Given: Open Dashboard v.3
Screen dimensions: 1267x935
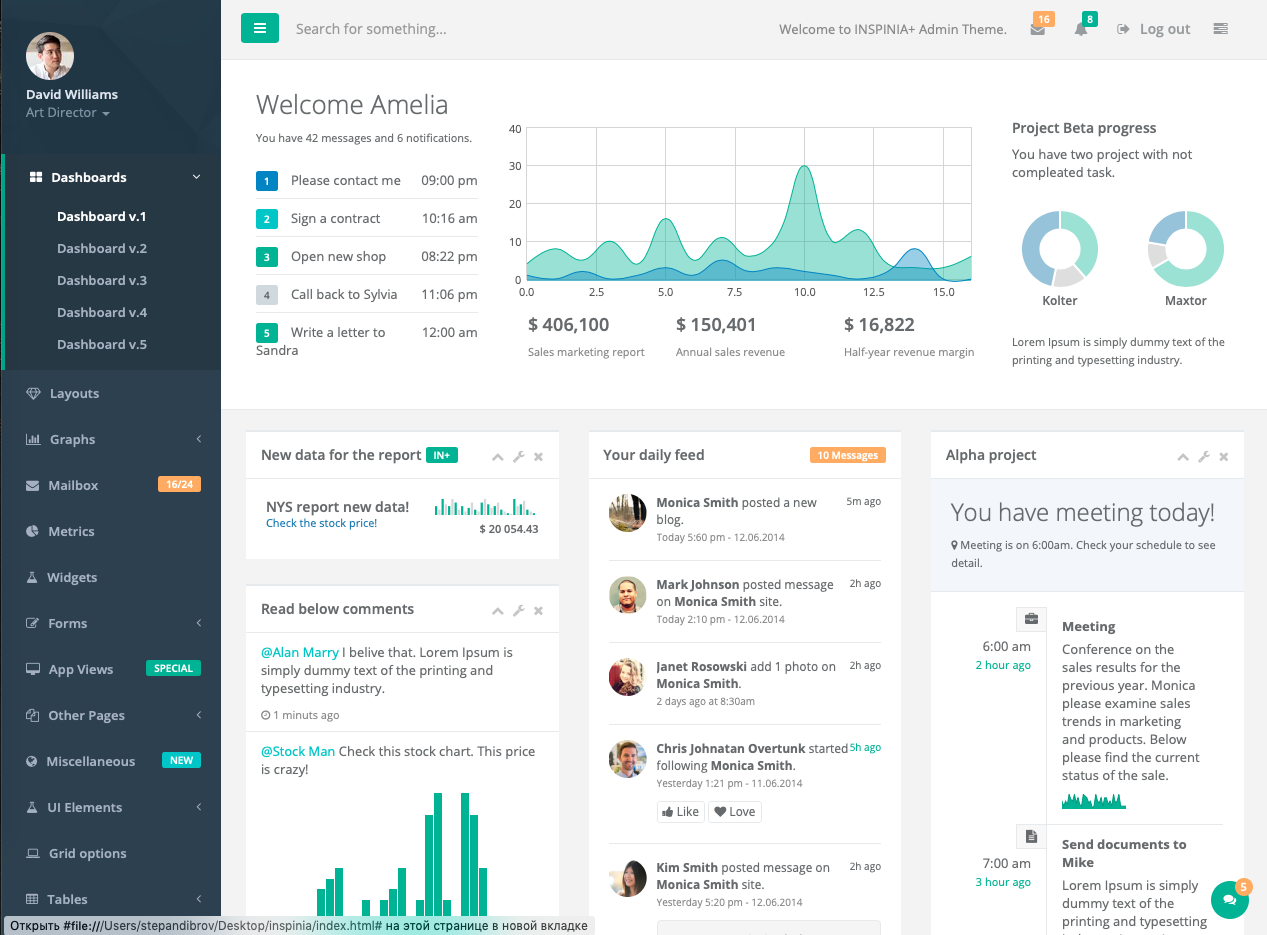Looking at the screenshot, I should tap(102, 280).
